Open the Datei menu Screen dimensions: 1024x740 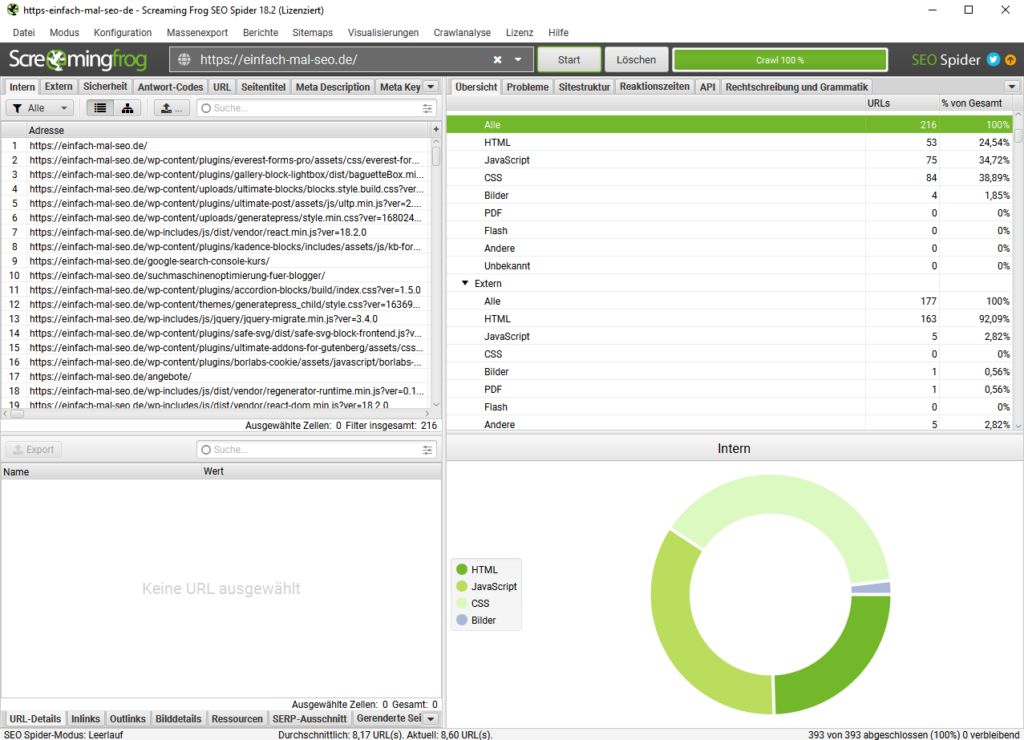tap(24, 33)
